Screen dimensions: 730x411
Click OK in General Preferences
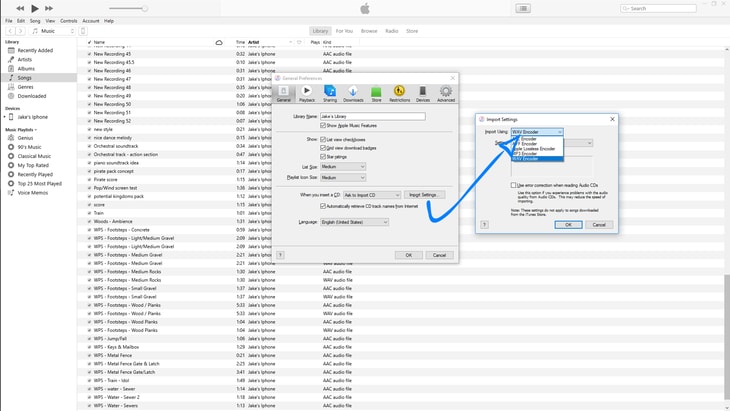click(409, 255)
